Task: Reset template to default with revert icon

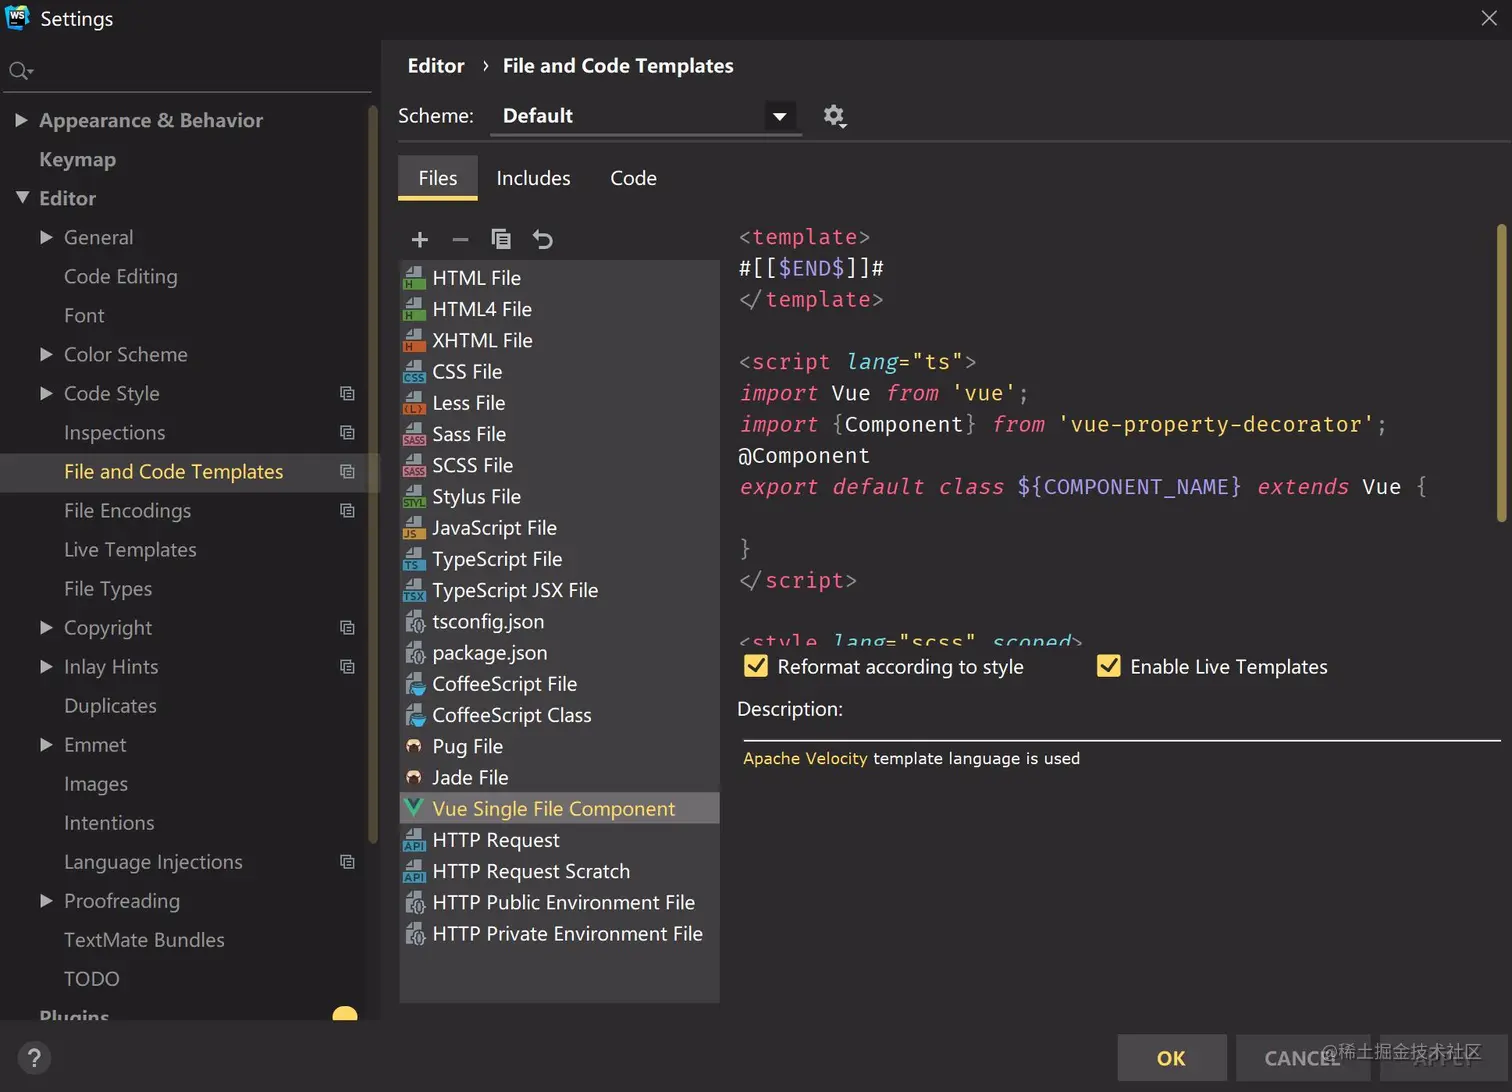Action: pyautogui.click(x=542, y=239)
